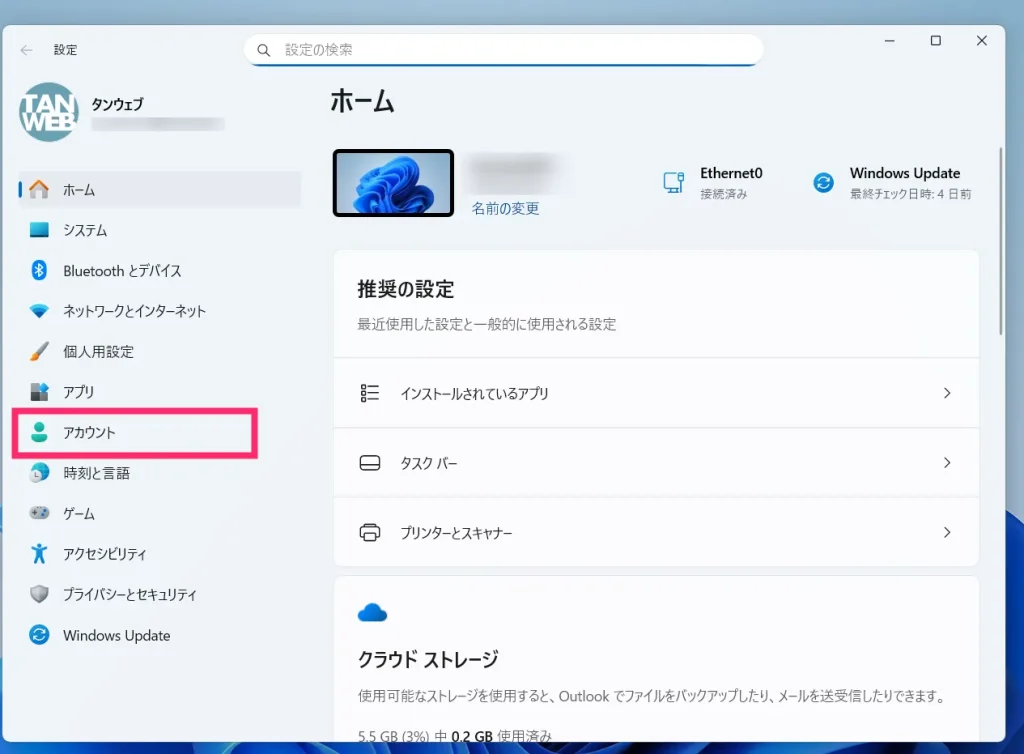
Task: Select ホーム in the sidebar
Action: 160,189
